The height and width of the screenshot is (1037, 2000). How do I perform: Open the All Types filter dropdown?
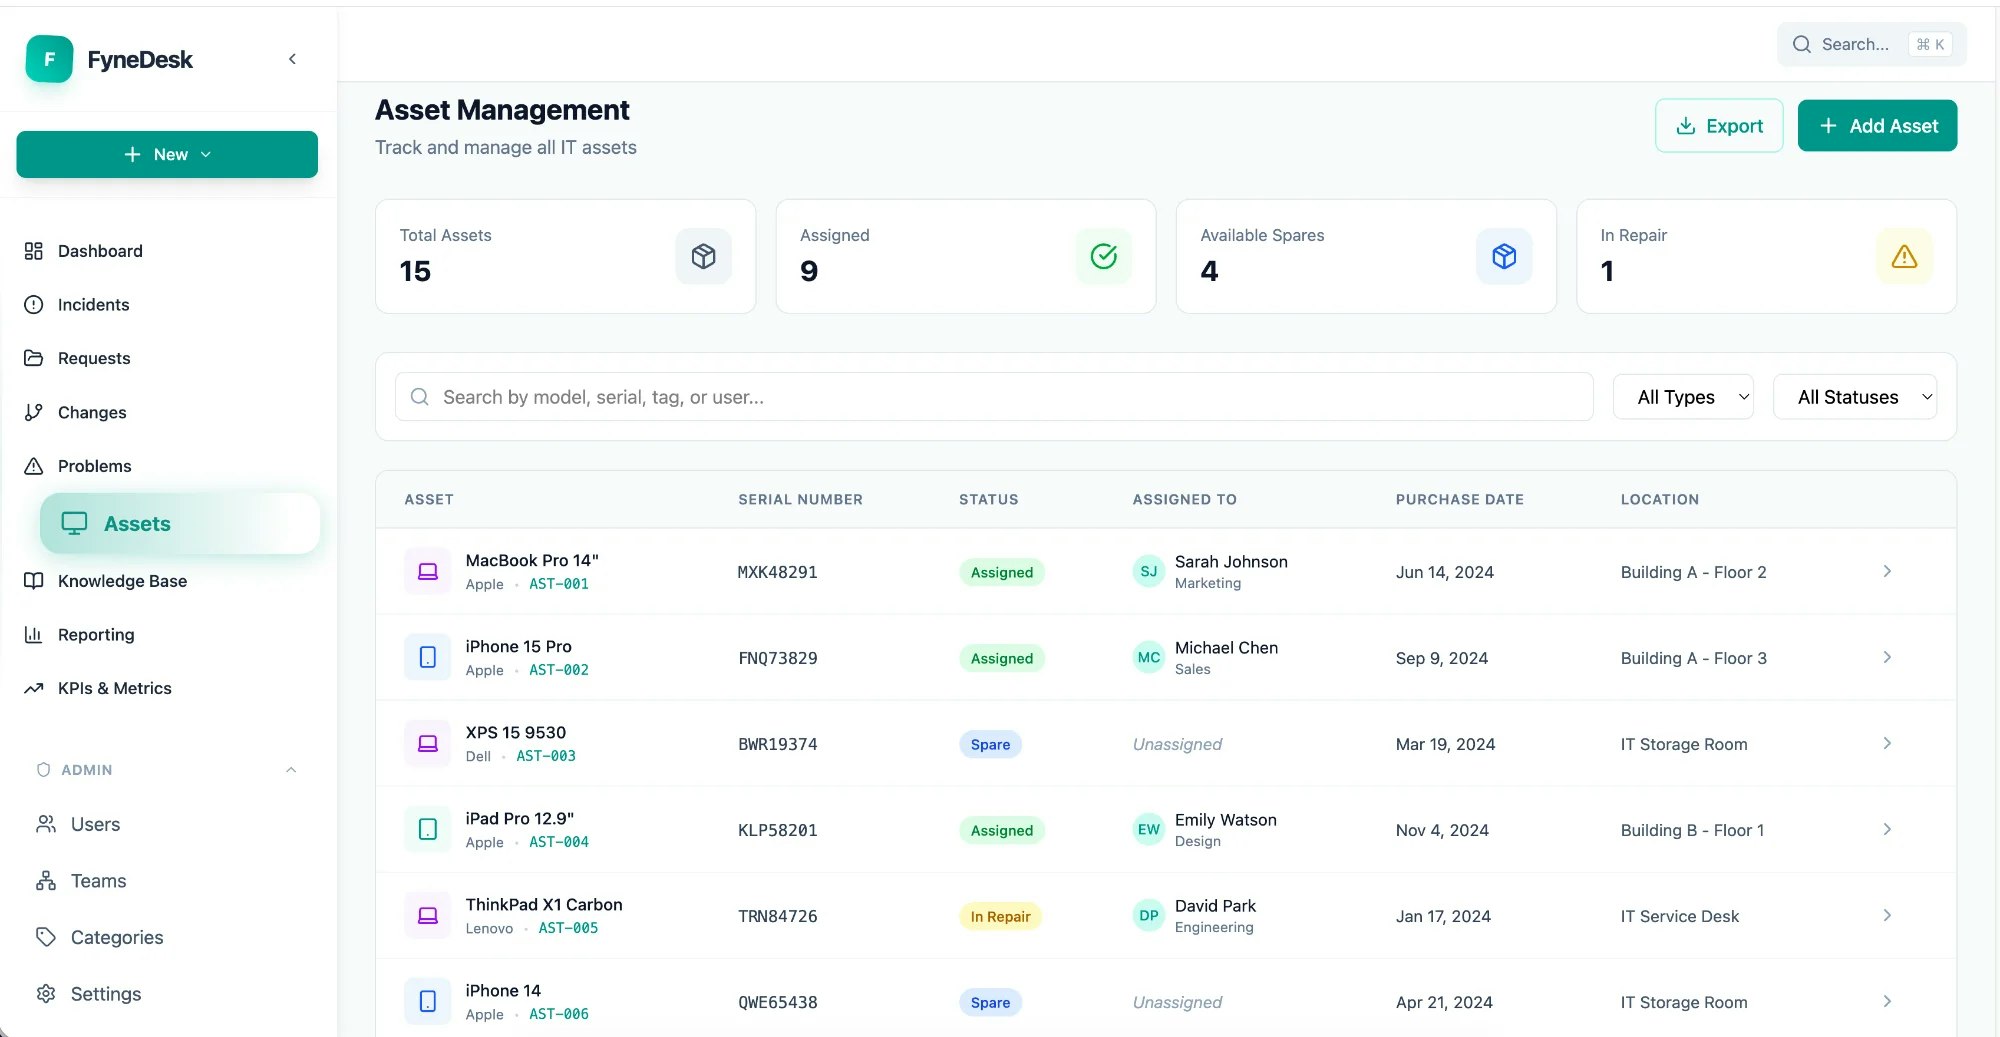[x=1683, y=397]
